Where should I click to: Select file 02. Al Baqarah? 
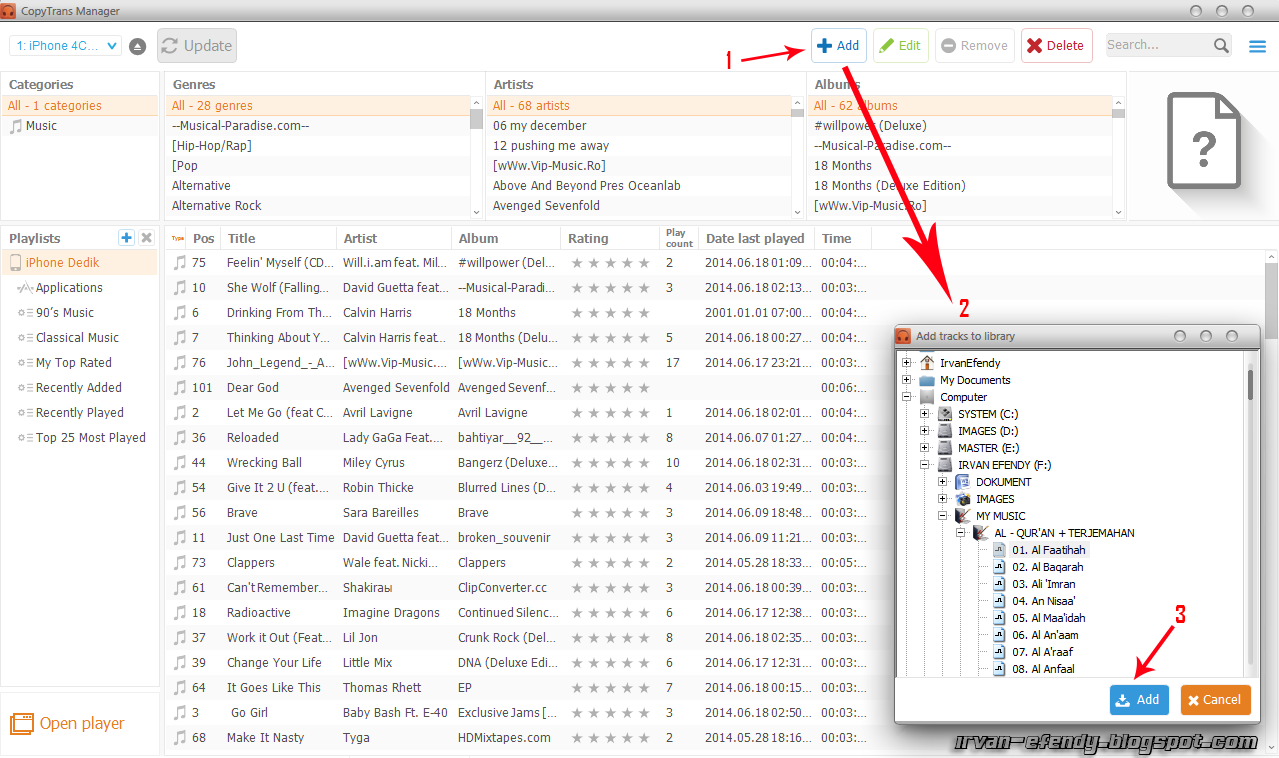(1047, 567)
